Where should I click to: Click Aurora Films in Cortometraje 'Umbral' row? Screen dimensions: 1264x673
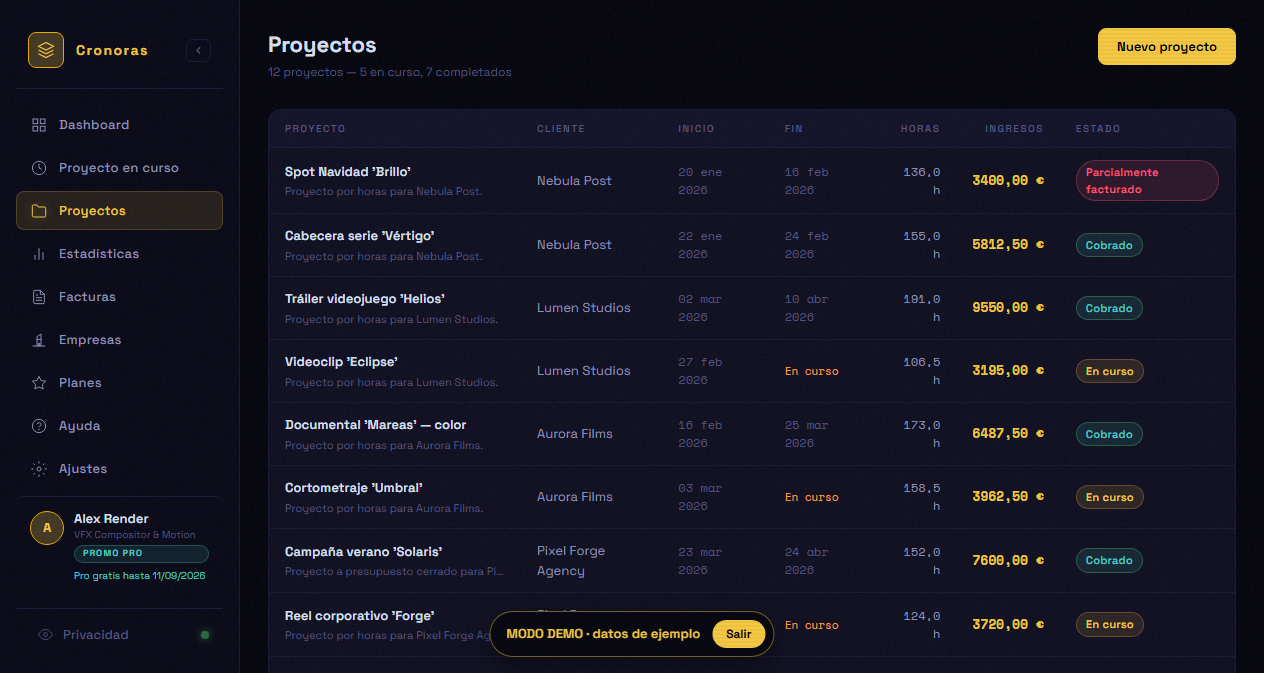(575, 497)
